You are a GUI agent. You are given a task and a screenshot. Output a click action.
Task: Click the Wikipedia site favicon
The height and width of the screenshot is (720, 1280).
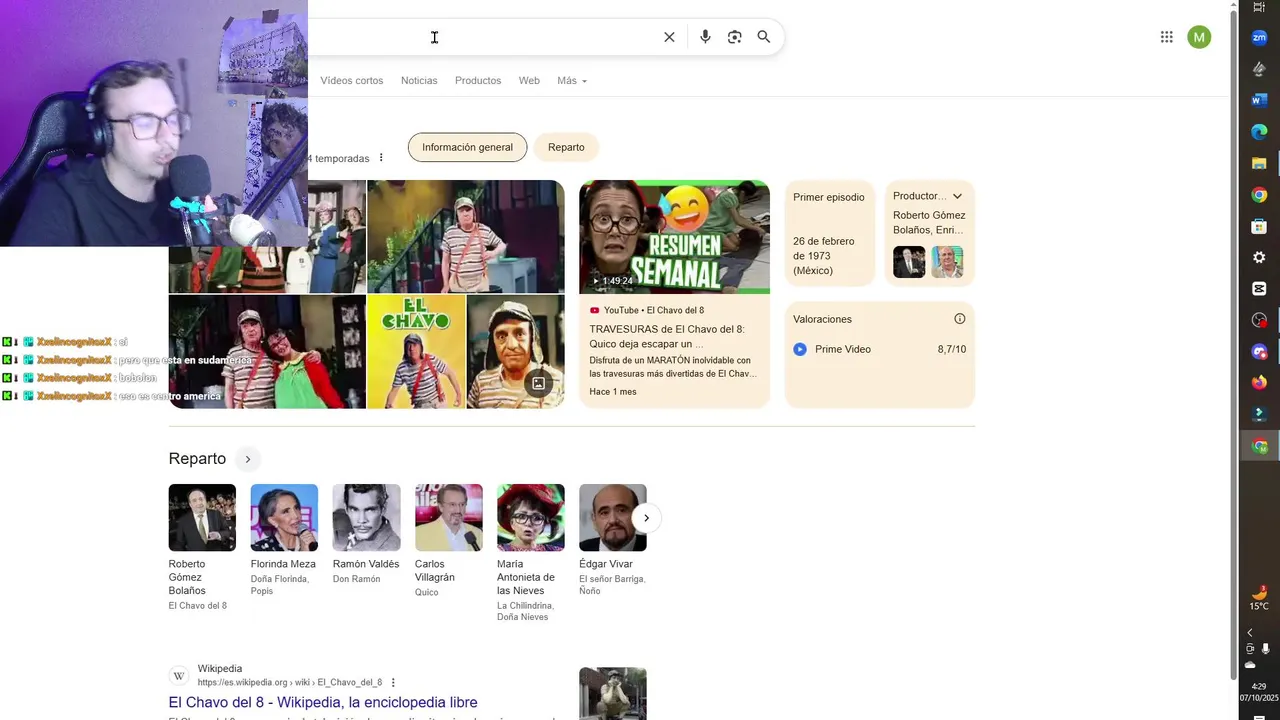[x=179, y=676]
